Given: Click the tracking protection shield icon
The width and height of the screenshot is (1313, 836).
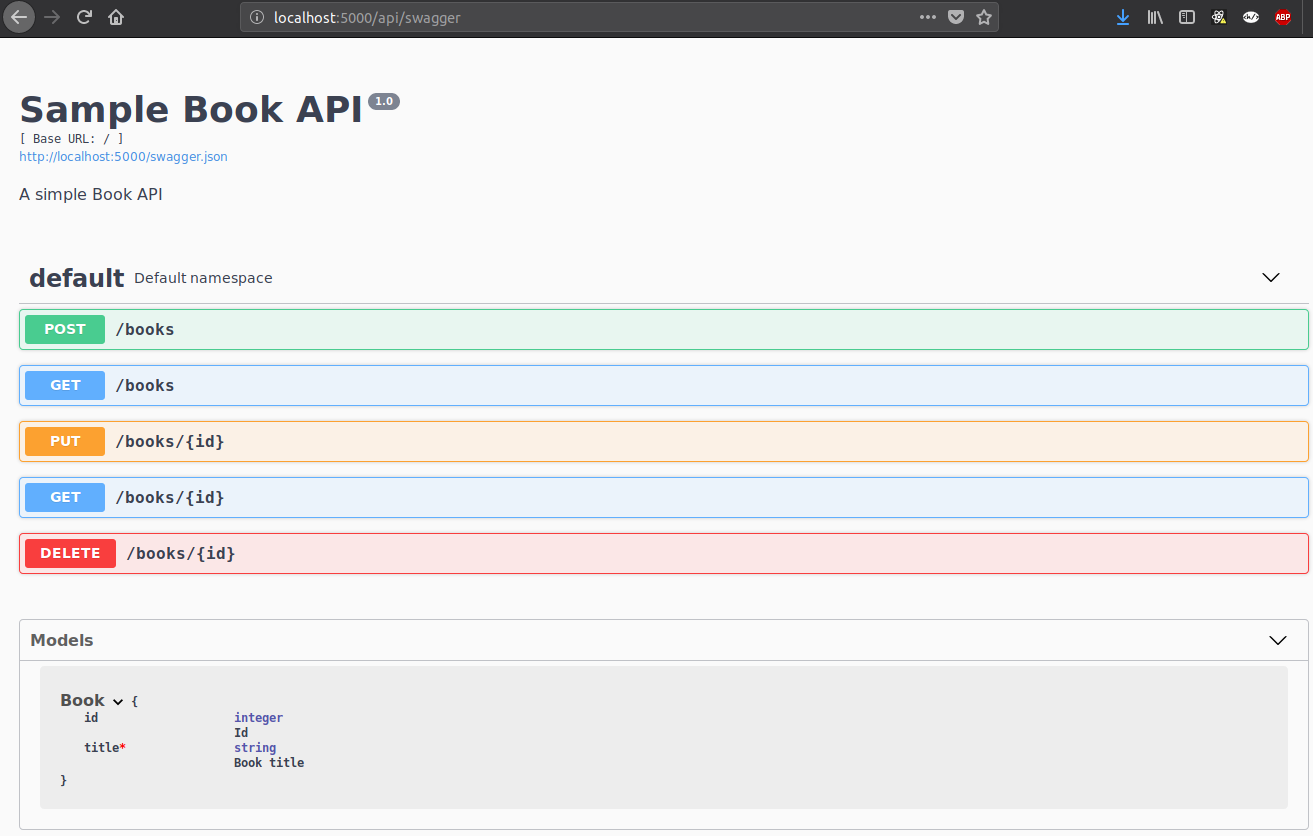Looking at the screenshot, I should tap(956, 17).
